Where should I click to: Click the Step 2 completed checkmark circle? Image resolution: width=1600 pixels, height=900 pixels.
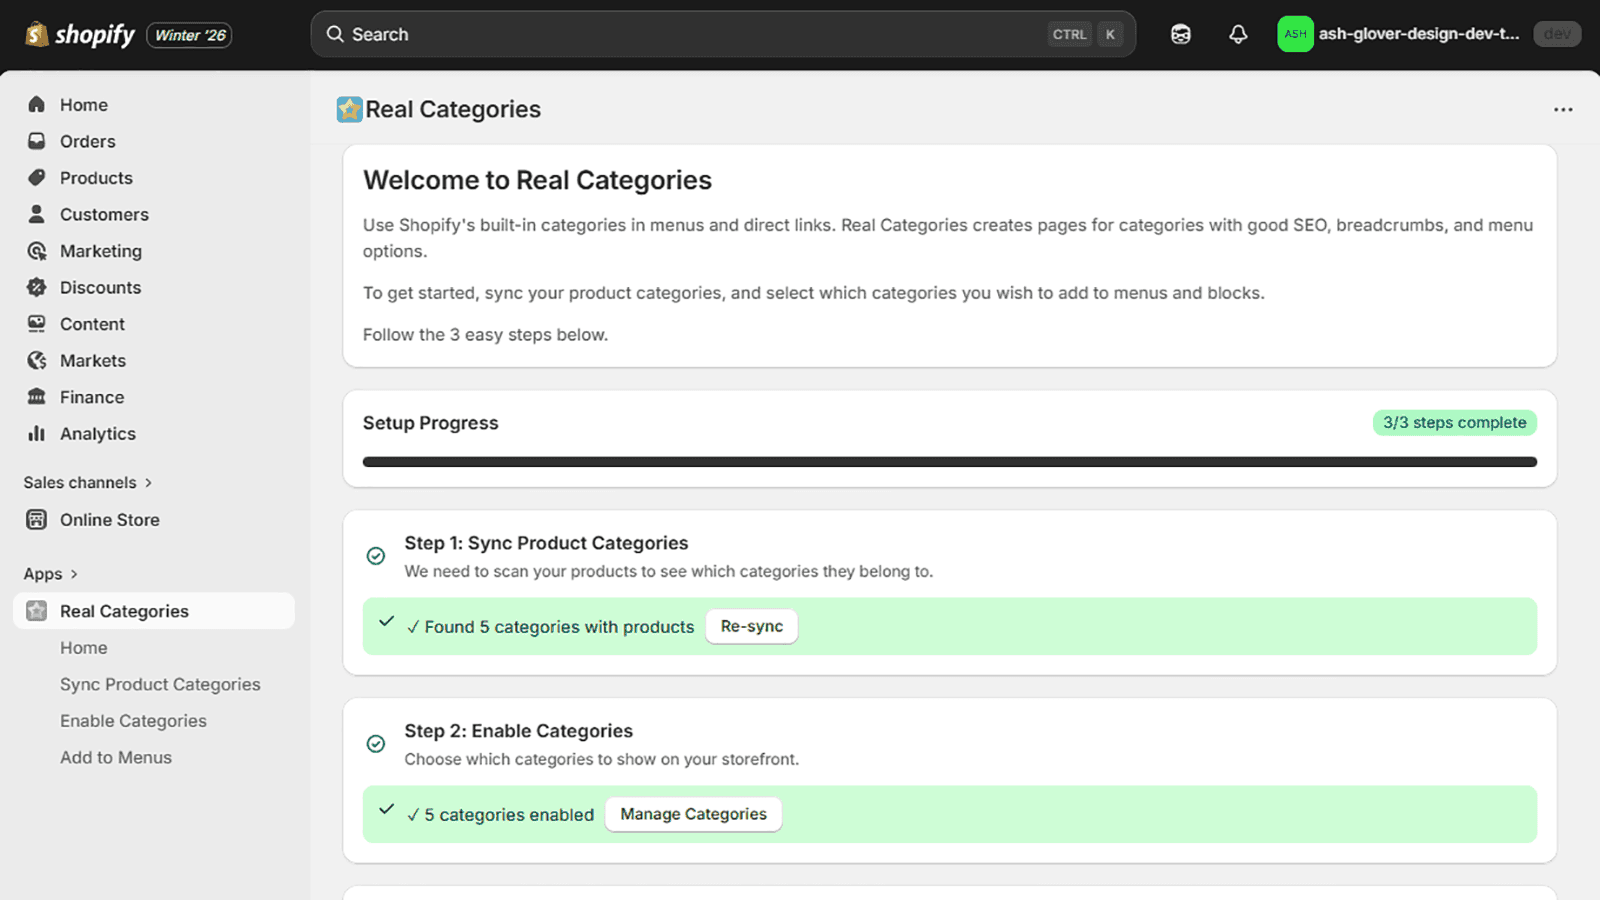click(x=376, y=744)
